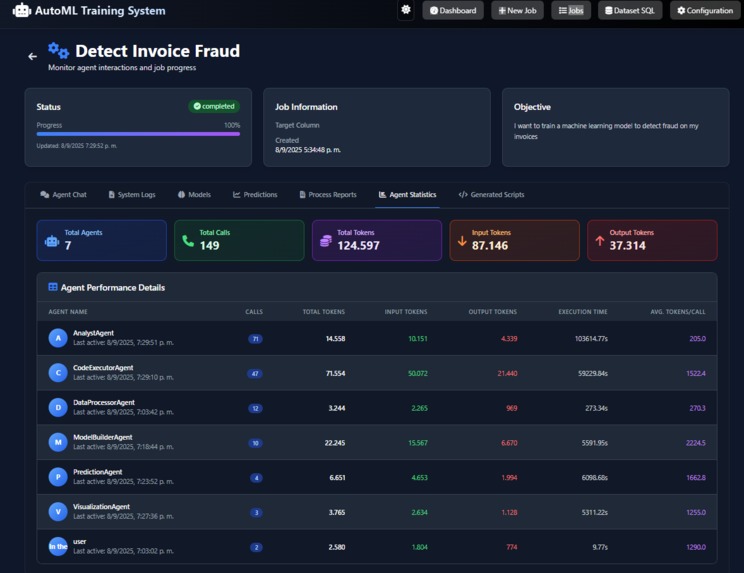Click execution time 103614.77s
Screen dimensions: 744x573
[x=591, y=339]
